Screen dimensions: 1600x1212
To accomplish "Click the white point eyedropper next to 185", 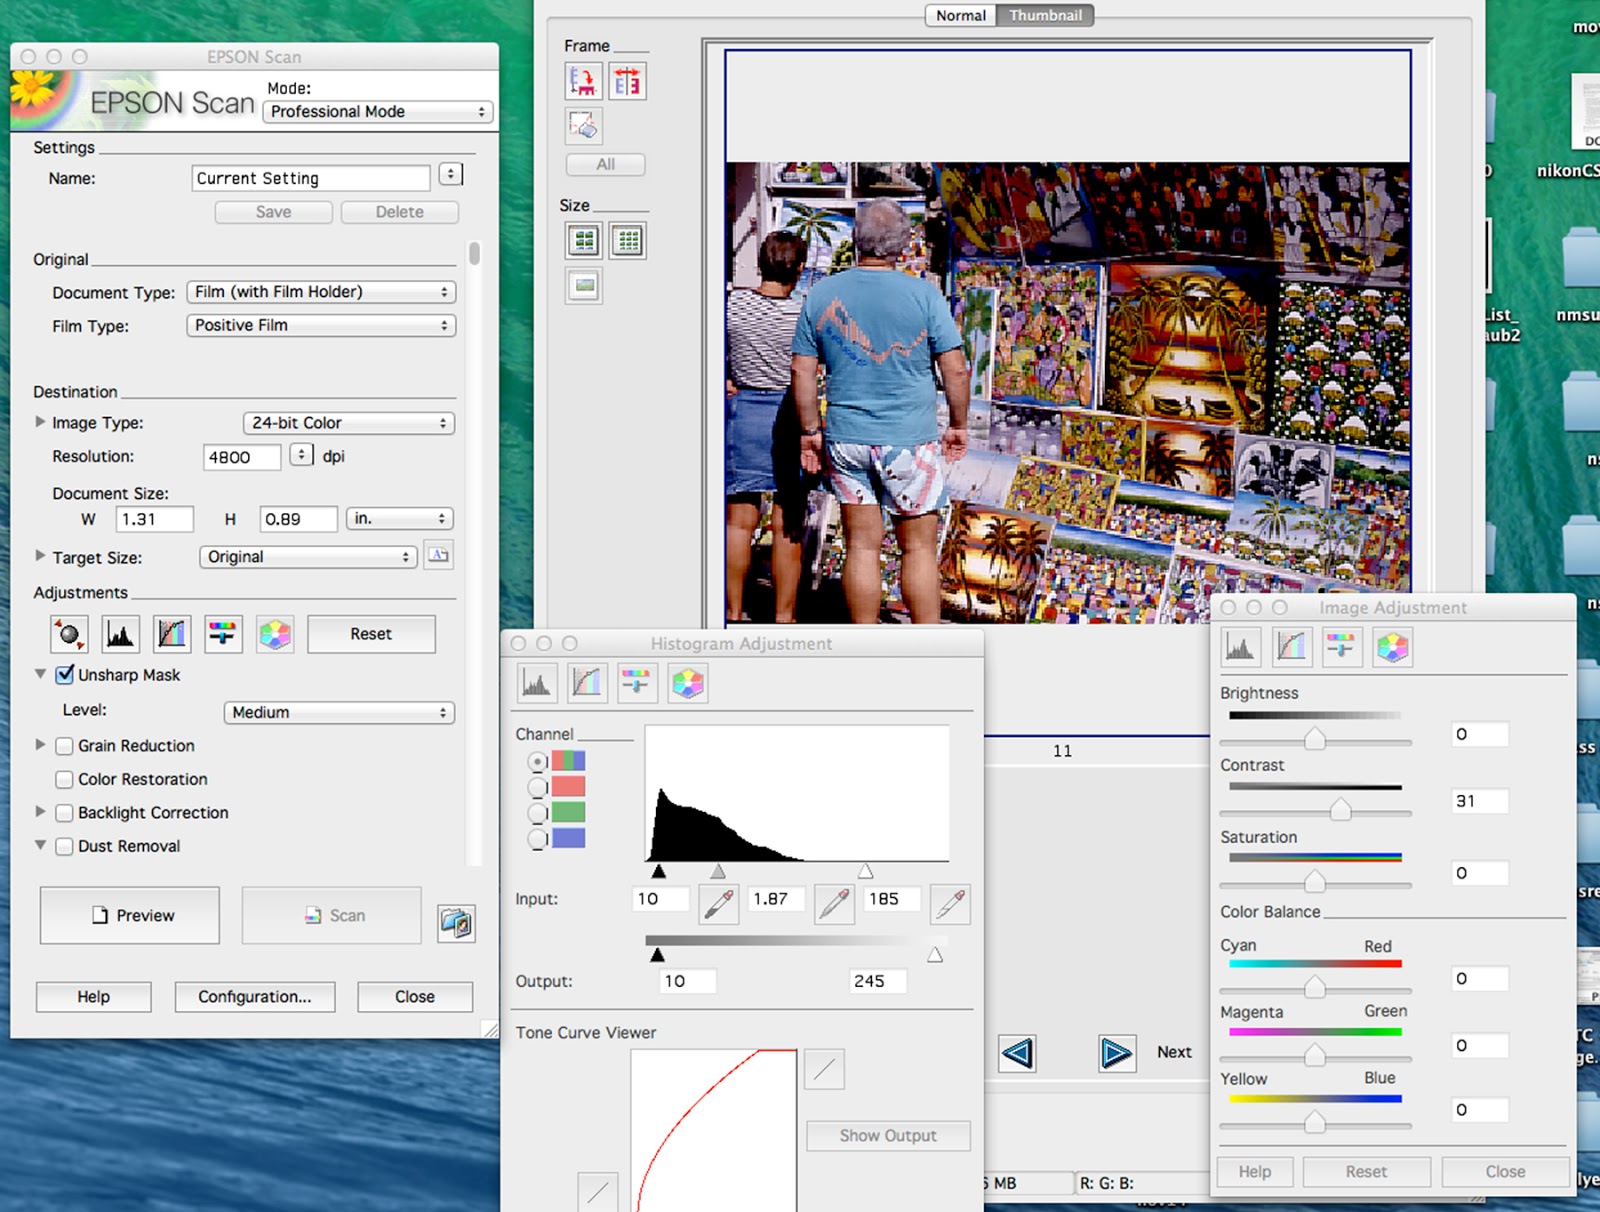I will click(x=949, y=904).
